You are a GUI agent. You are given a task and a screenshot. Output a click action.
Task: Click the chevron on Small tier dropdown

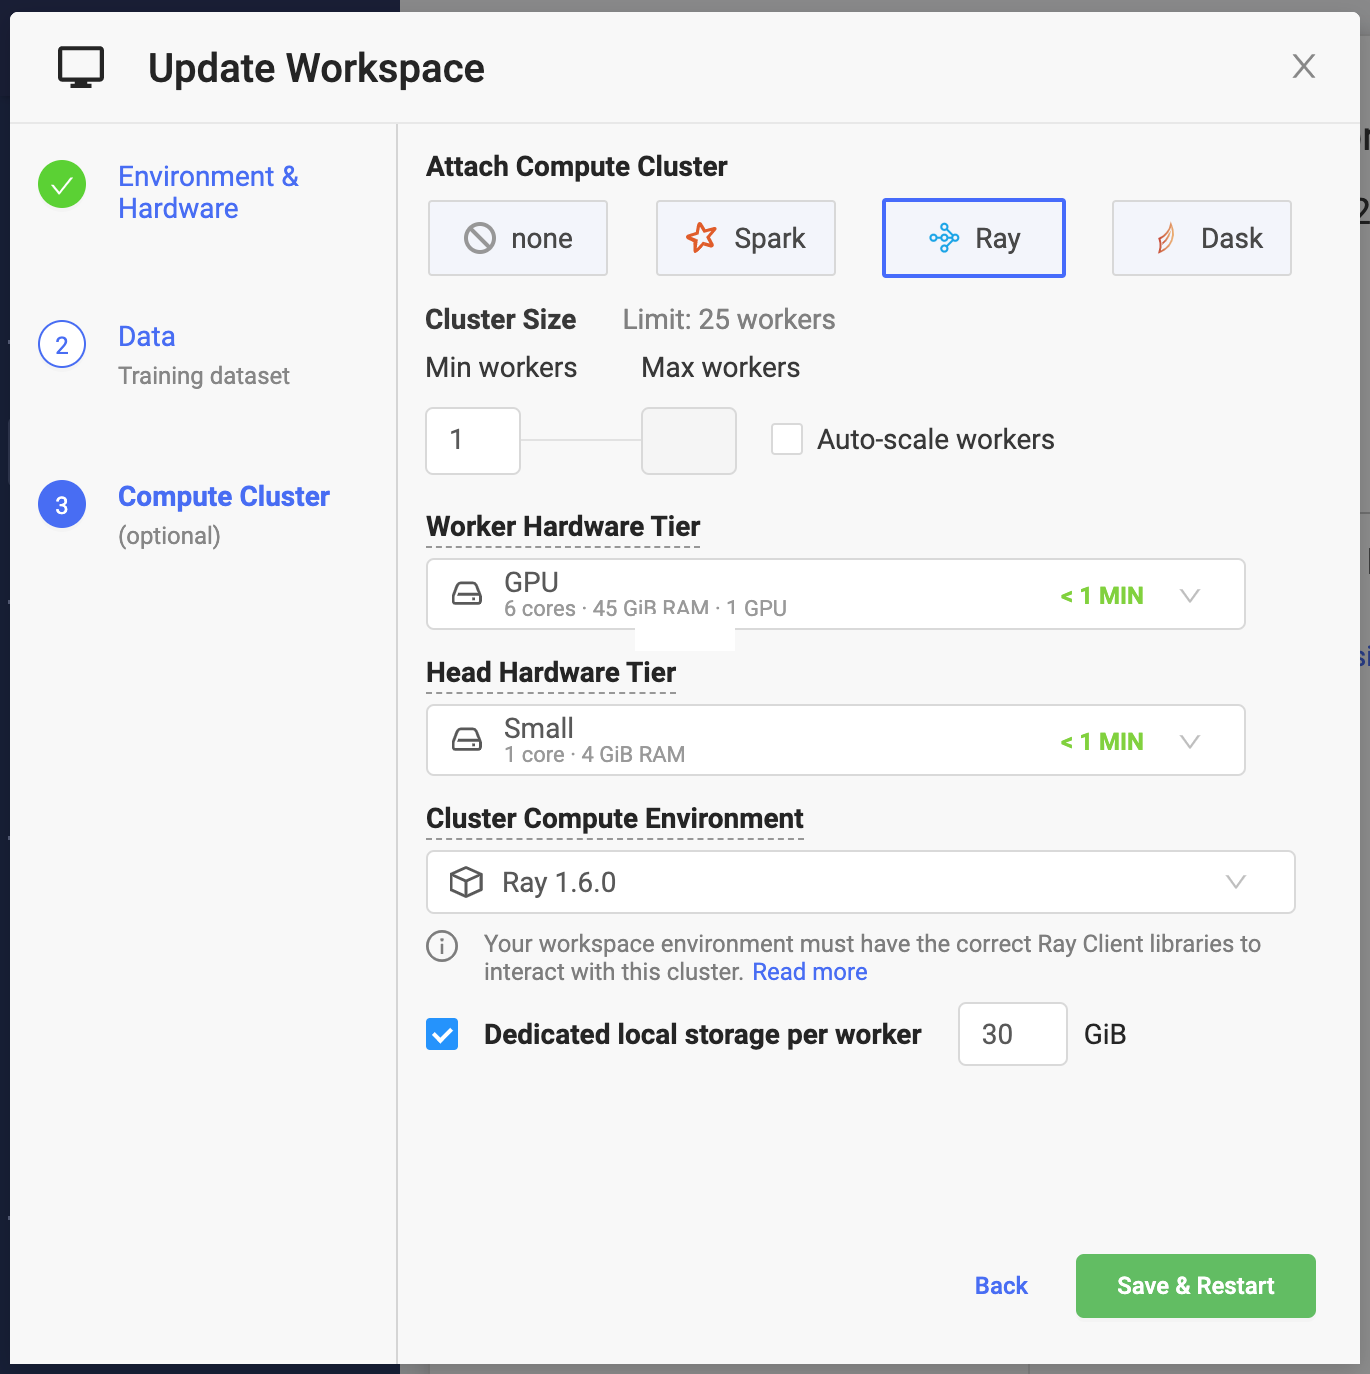pos(1190,741)
